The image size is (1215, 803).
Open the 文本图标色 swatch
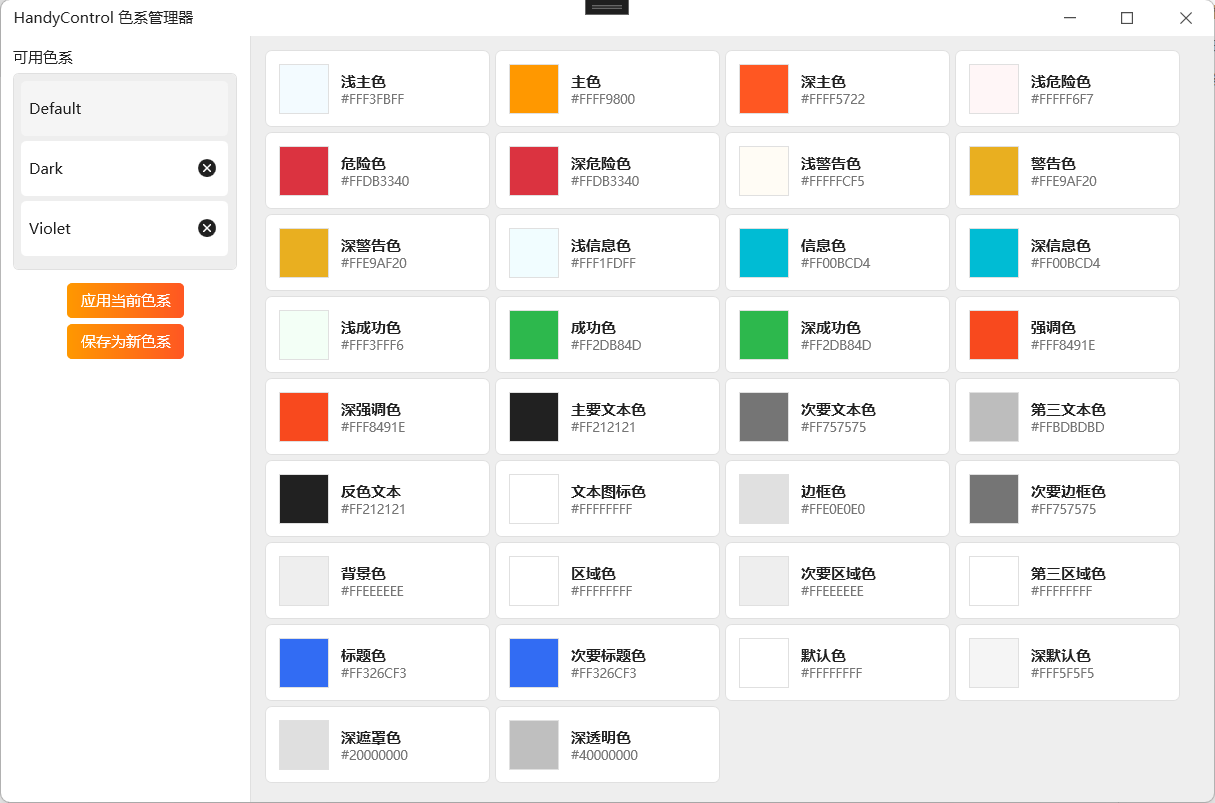coord(534,499)
